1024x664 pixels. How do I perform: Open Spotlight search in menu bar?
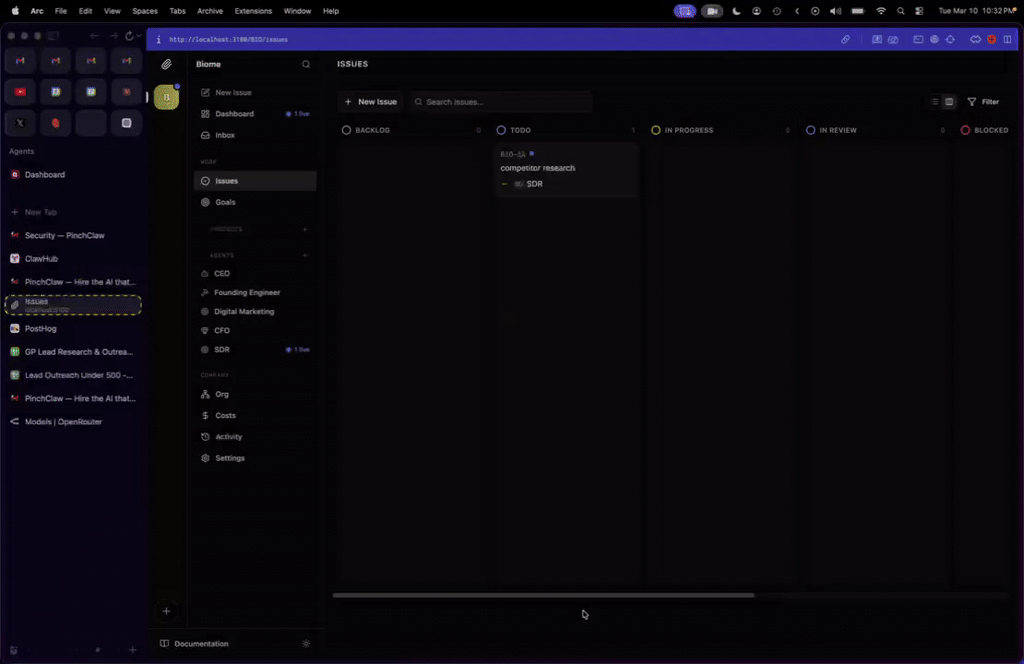tap(901, 11)
